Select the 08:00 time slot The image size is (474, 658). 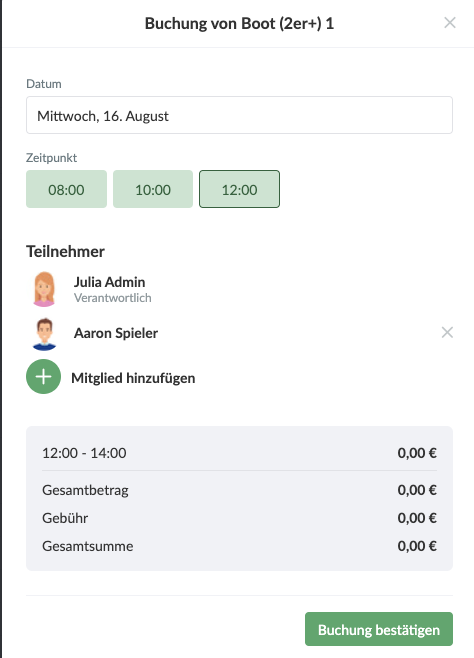(x=66, y=189)
